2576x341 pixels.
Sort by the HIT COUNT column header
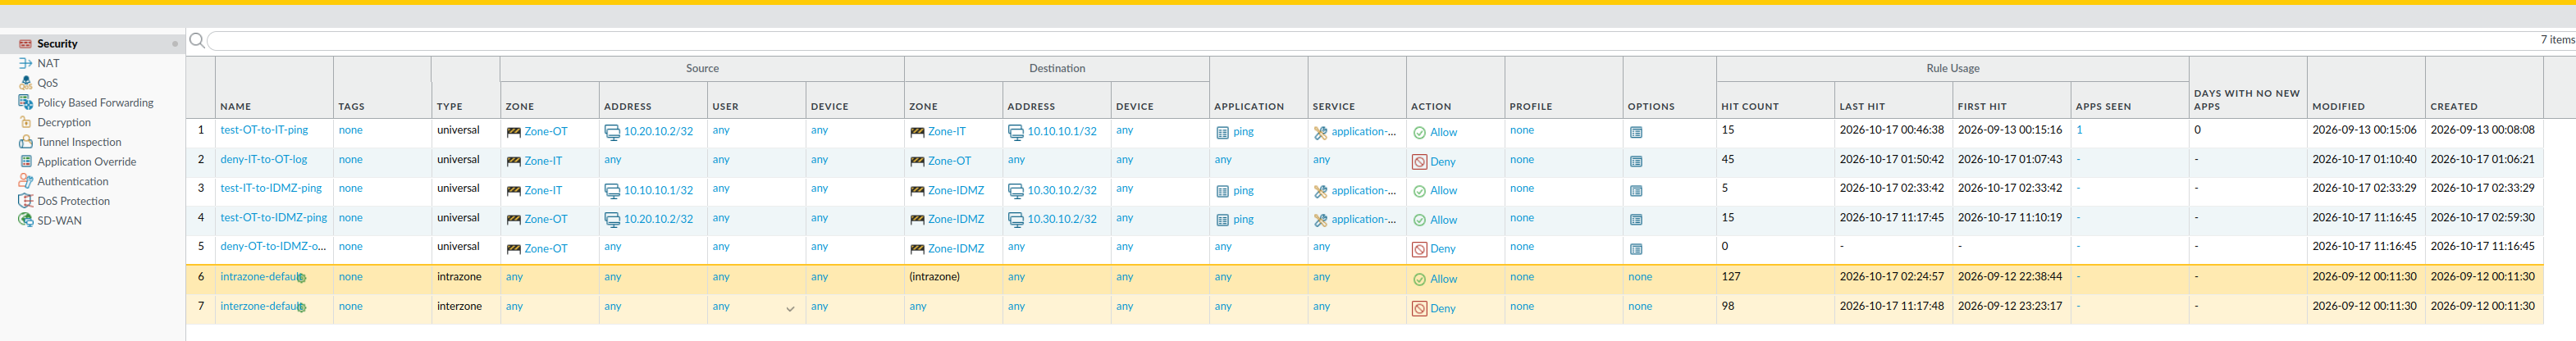click(x=1750, y=106)
